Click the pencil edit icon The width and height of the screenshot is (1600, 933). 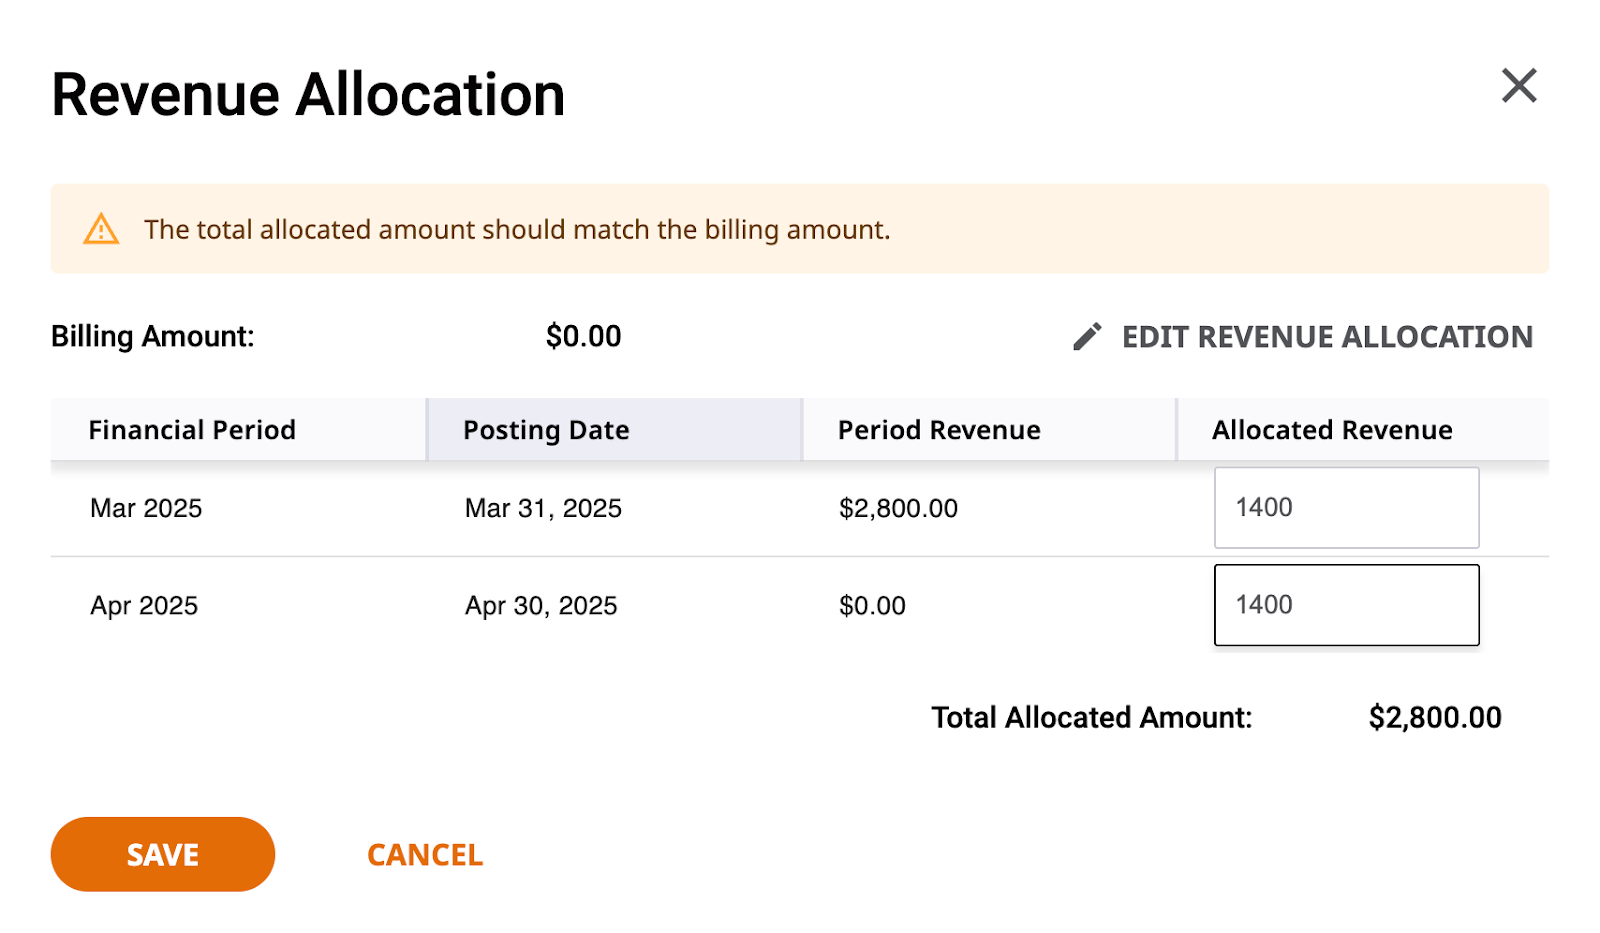1087,337
